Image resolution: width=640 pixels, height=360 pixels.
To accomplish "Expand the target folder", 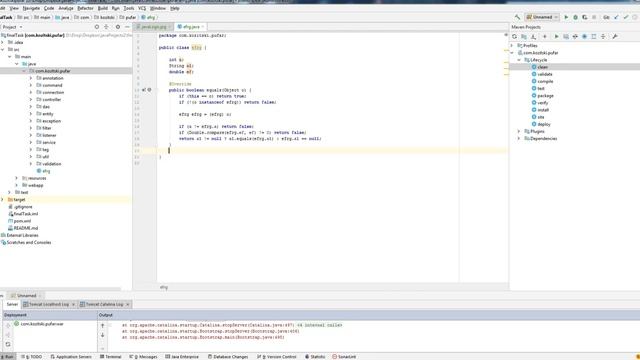I will 2,200.
